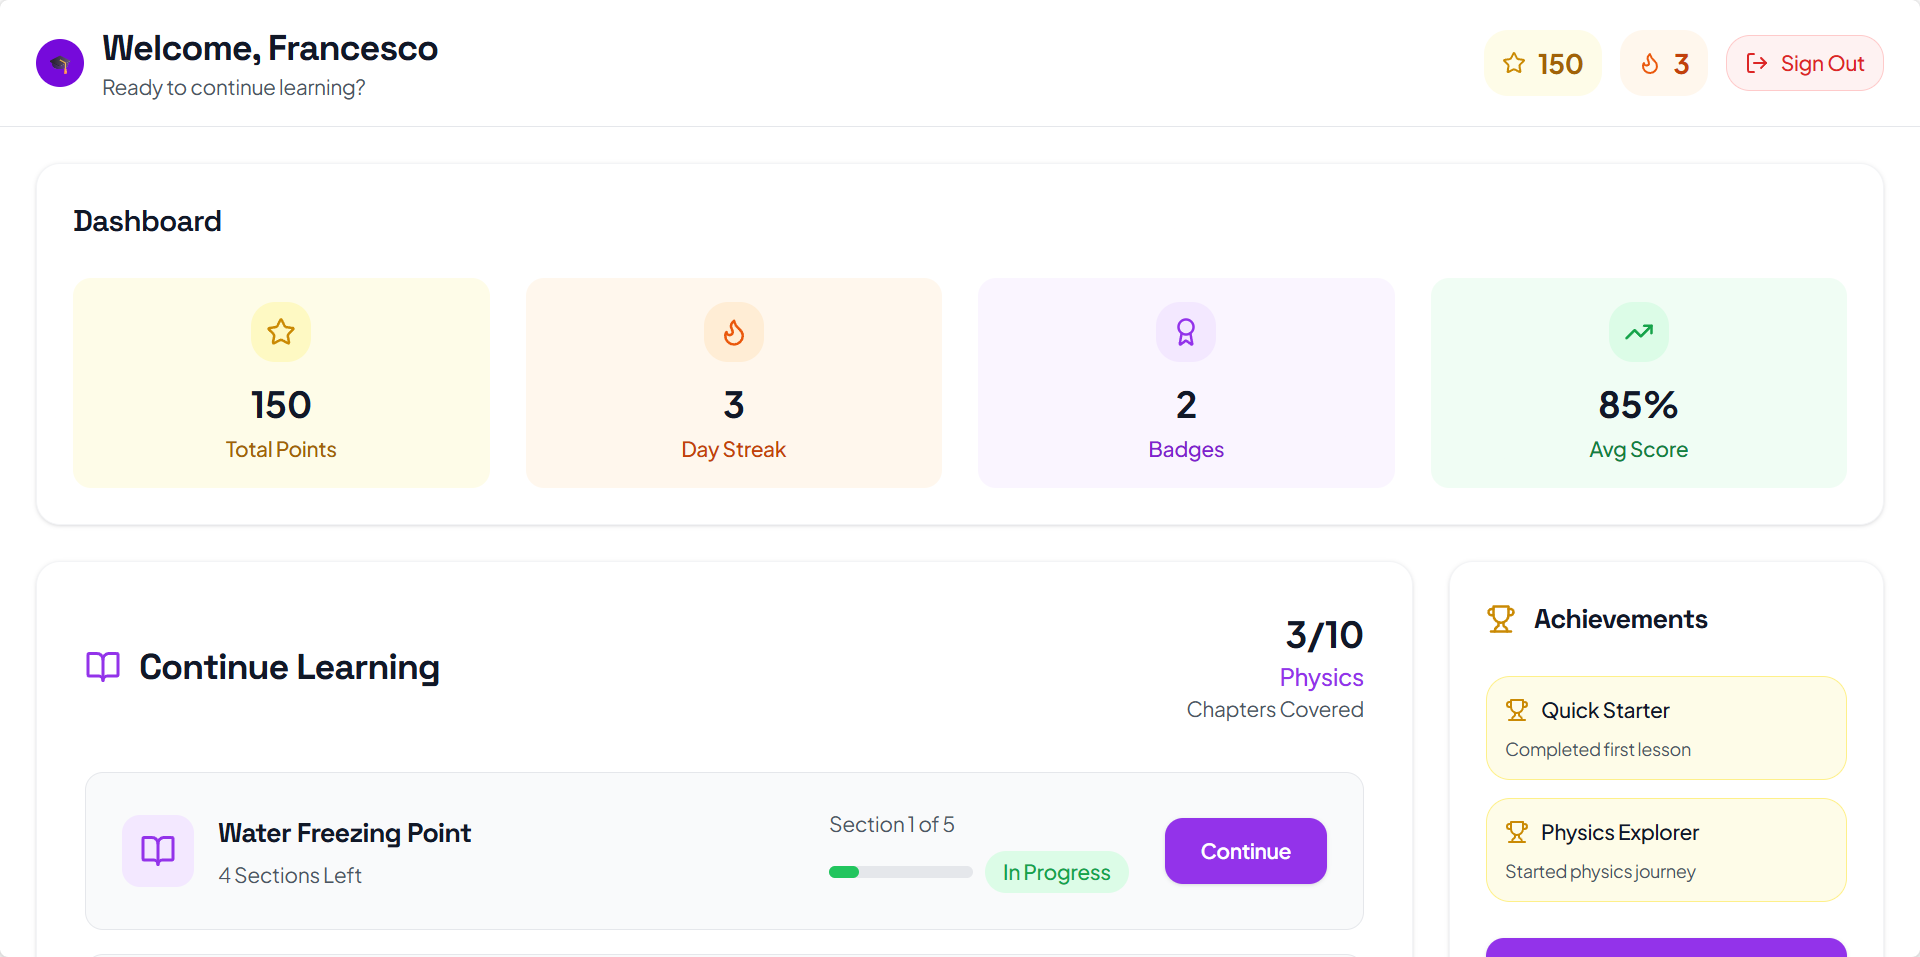This screenshot has height=957, width=1920.
Task: Click the In Progress status pill
Action: [x=1056, y=872]
